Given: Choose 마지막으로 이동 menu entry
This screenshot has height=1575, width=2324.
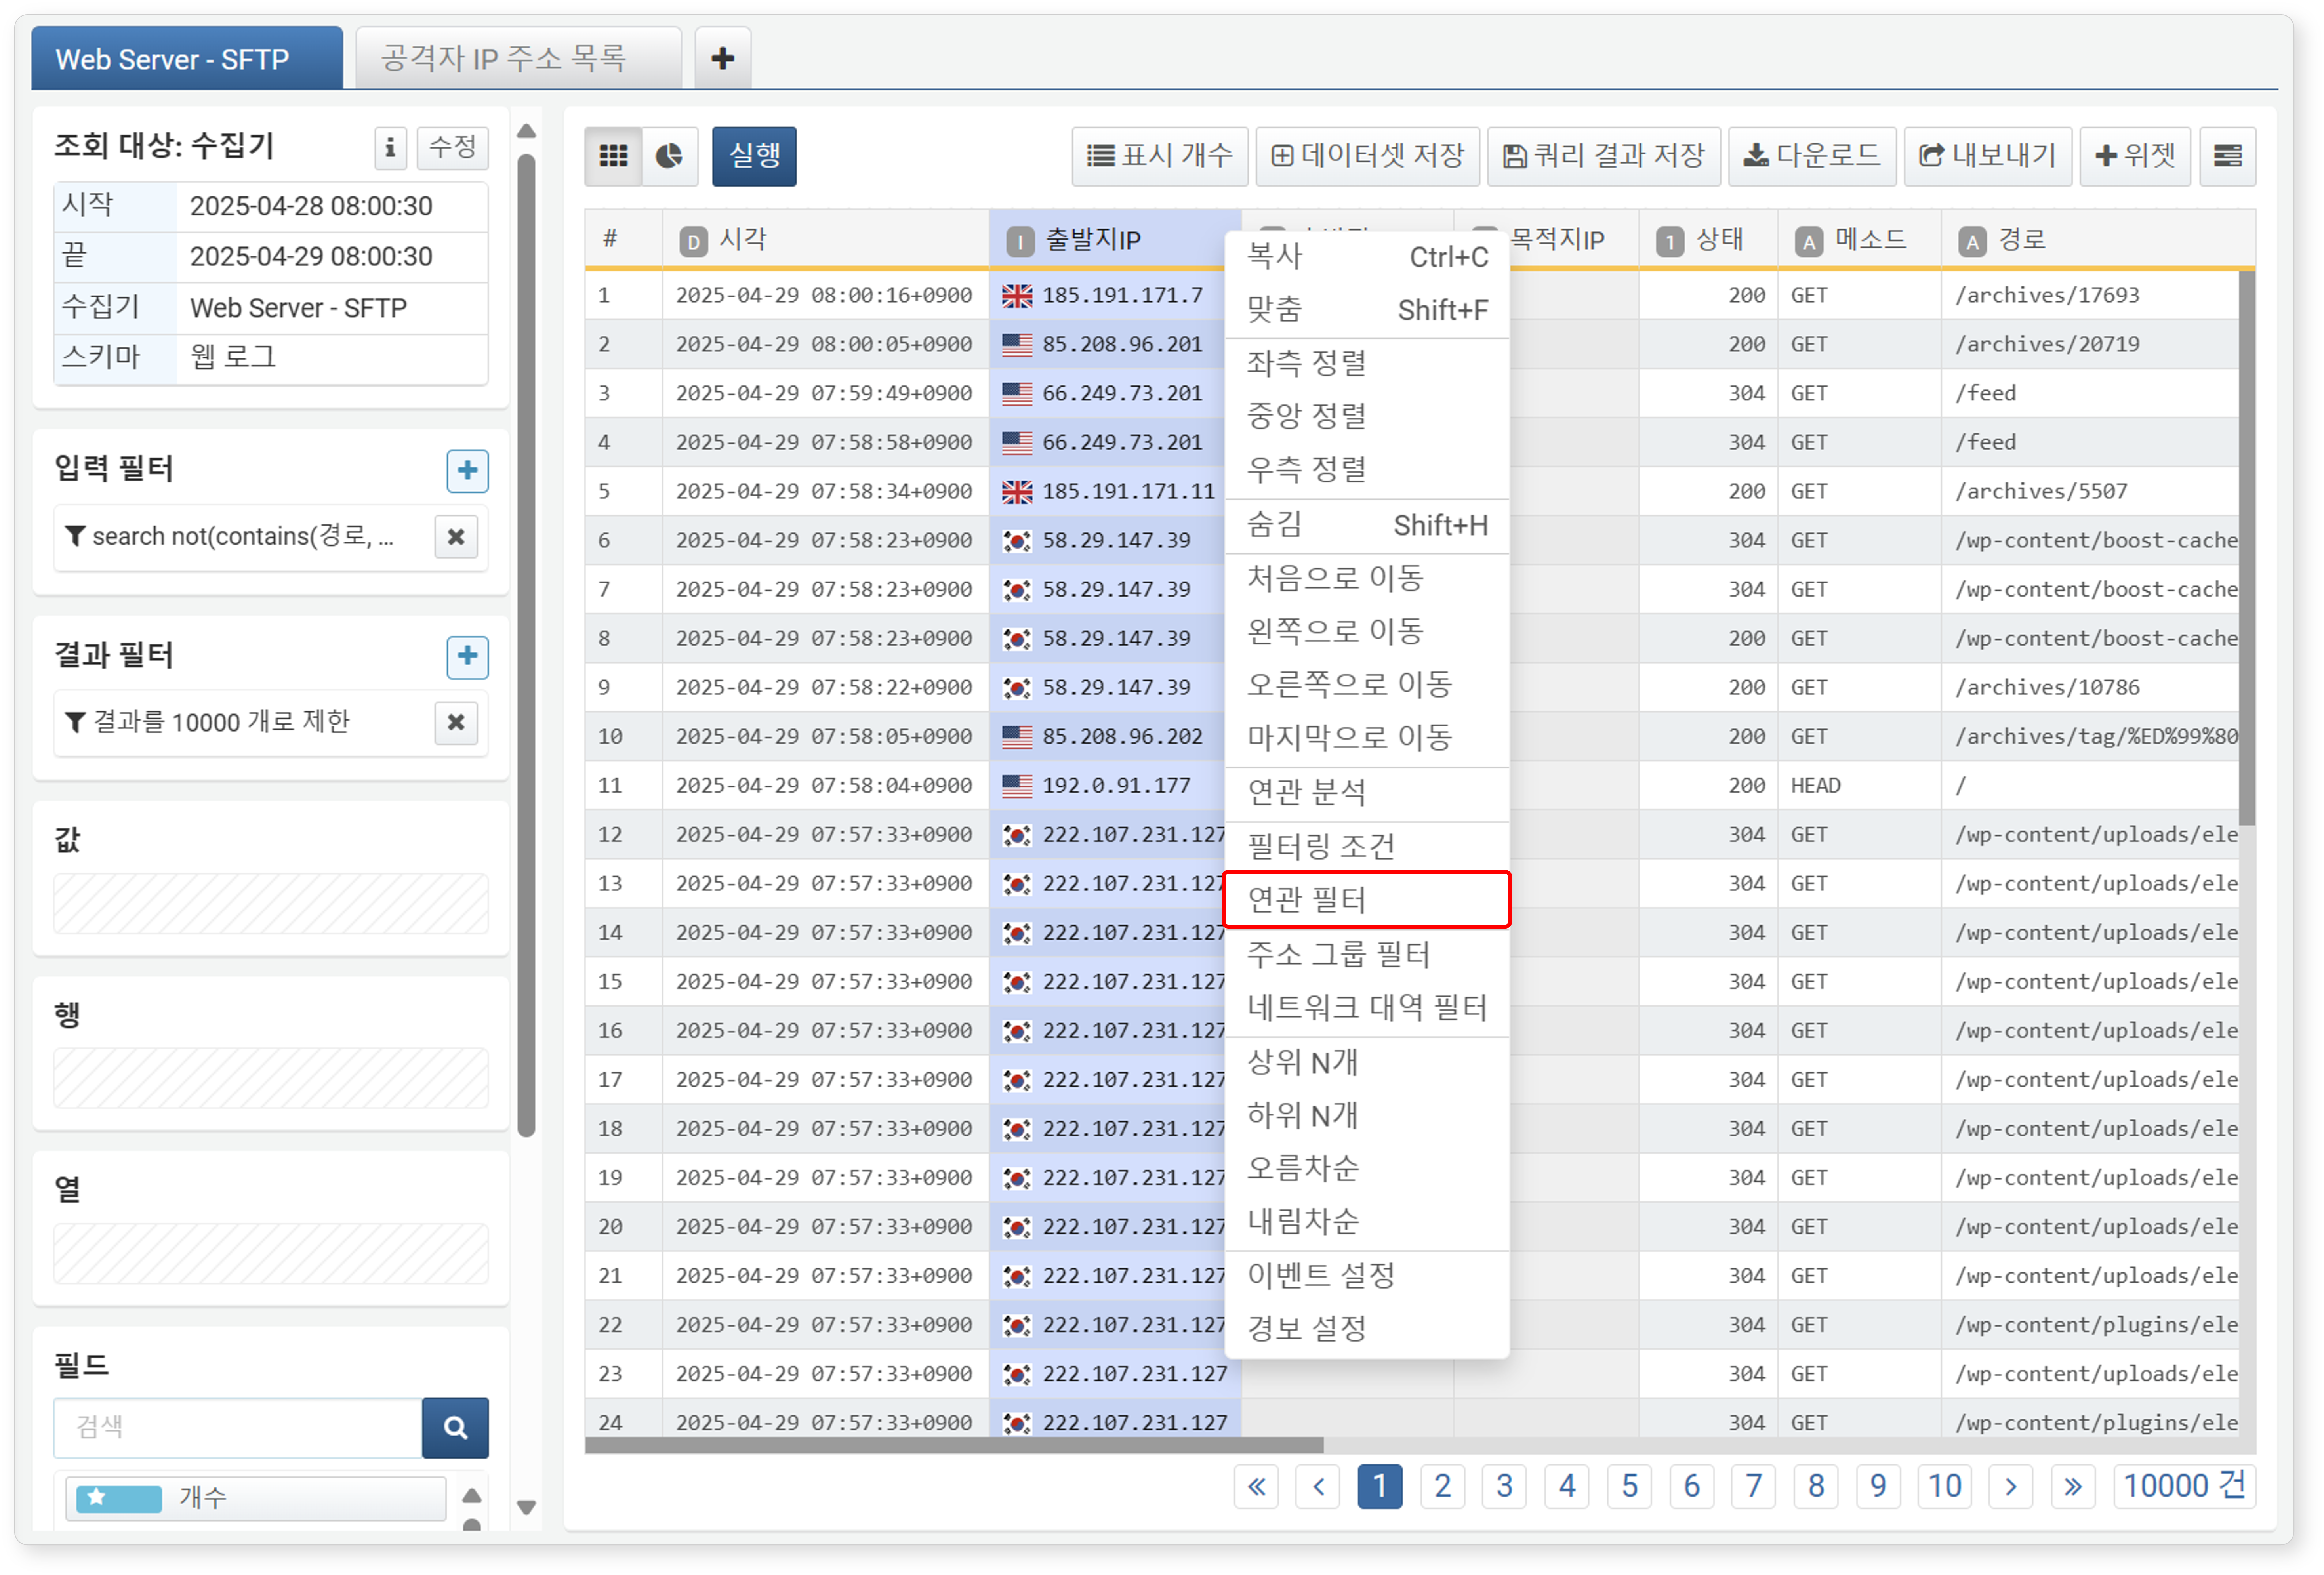Looking at the screenshot, I should [x=1367, y=738].
